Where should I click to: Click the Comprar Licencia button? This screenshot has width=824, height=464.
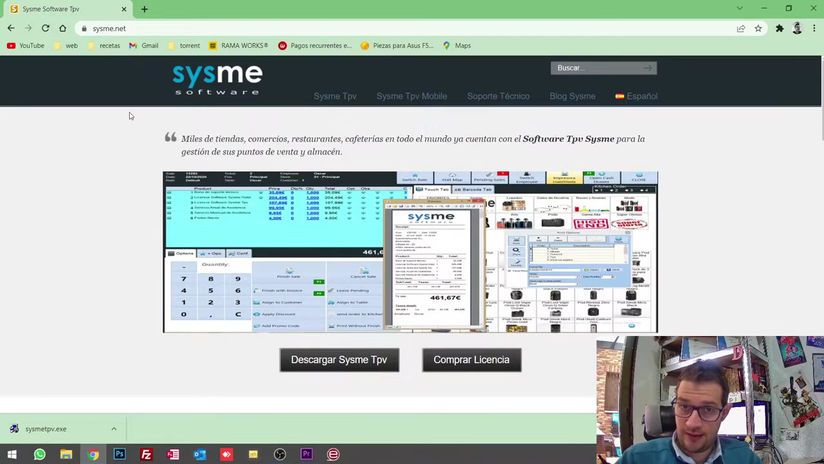click(x=471, y=360)
